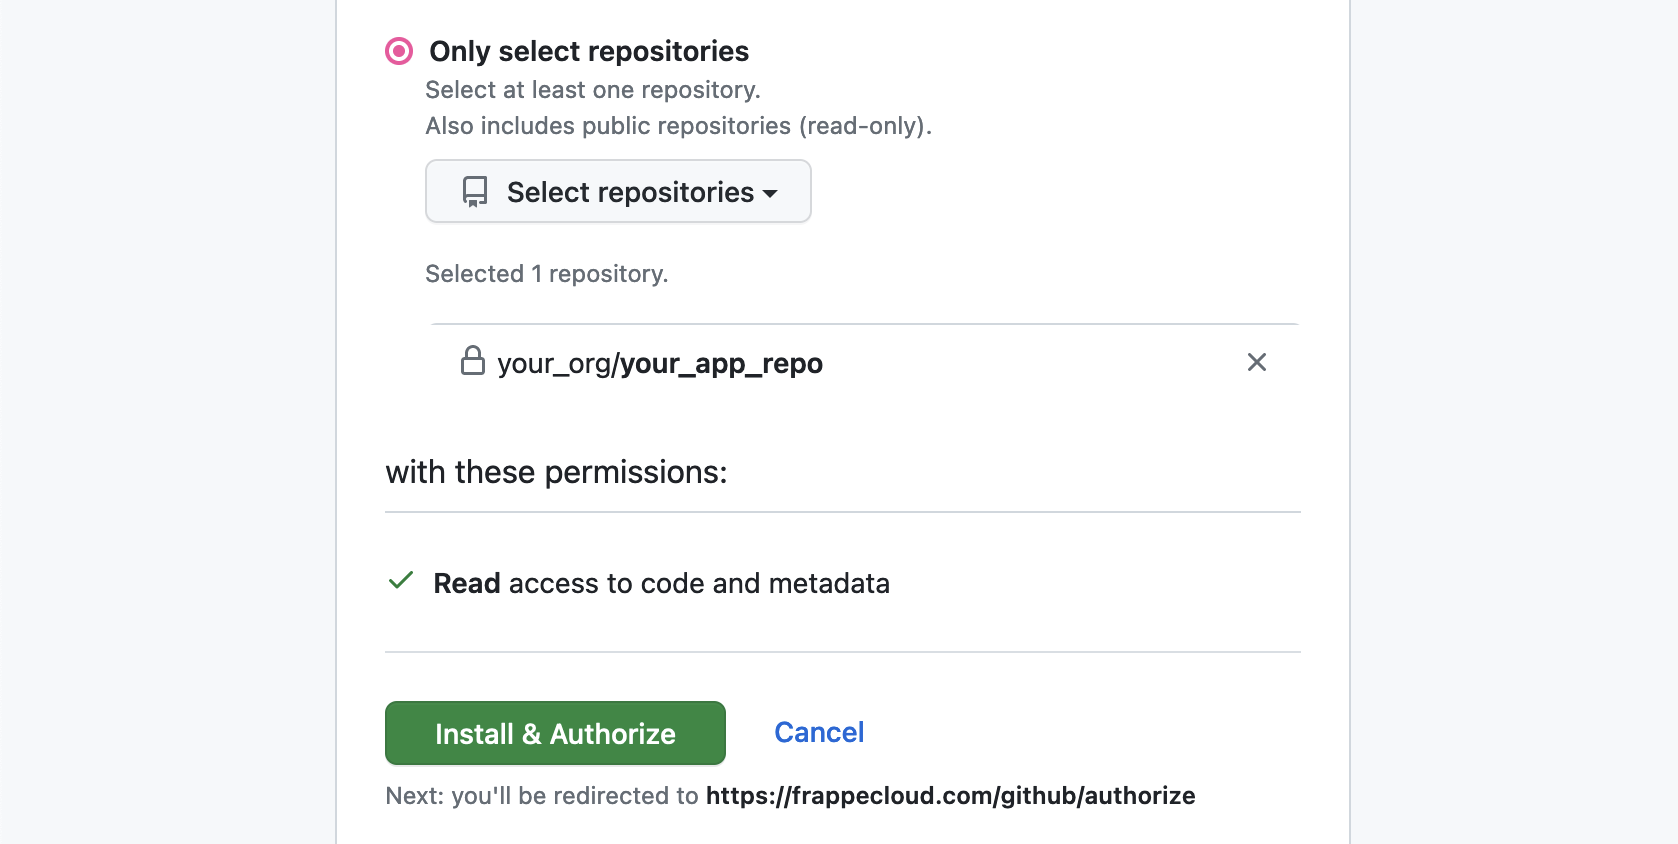Select the 'Only select repositories' radio button
The height and width of the screenshot is (844, 1678).
pos(399,51)
